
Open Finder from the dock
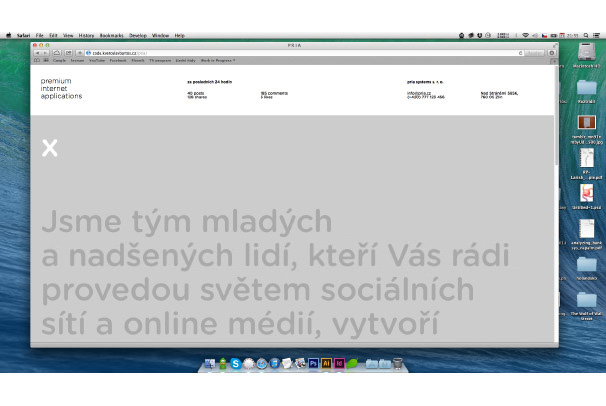[x=209, y=363]
